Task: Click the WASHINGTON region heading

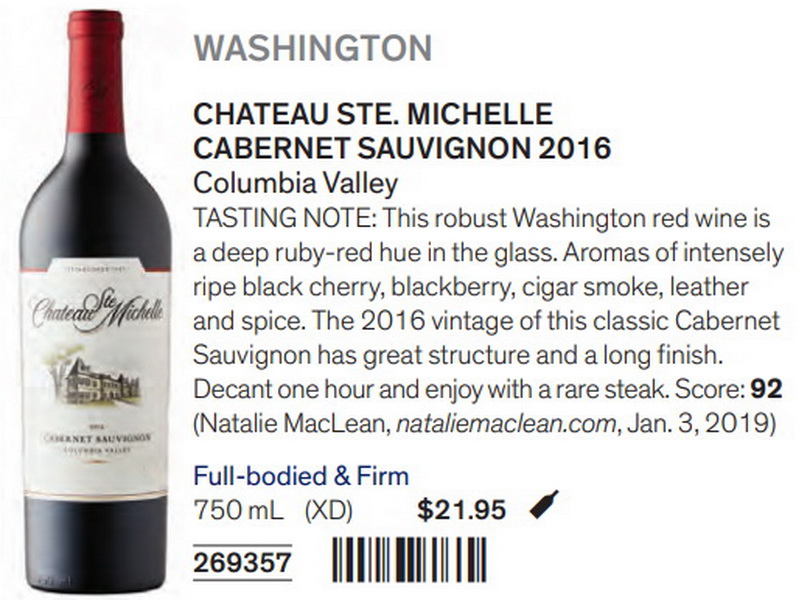Action: 313,48
